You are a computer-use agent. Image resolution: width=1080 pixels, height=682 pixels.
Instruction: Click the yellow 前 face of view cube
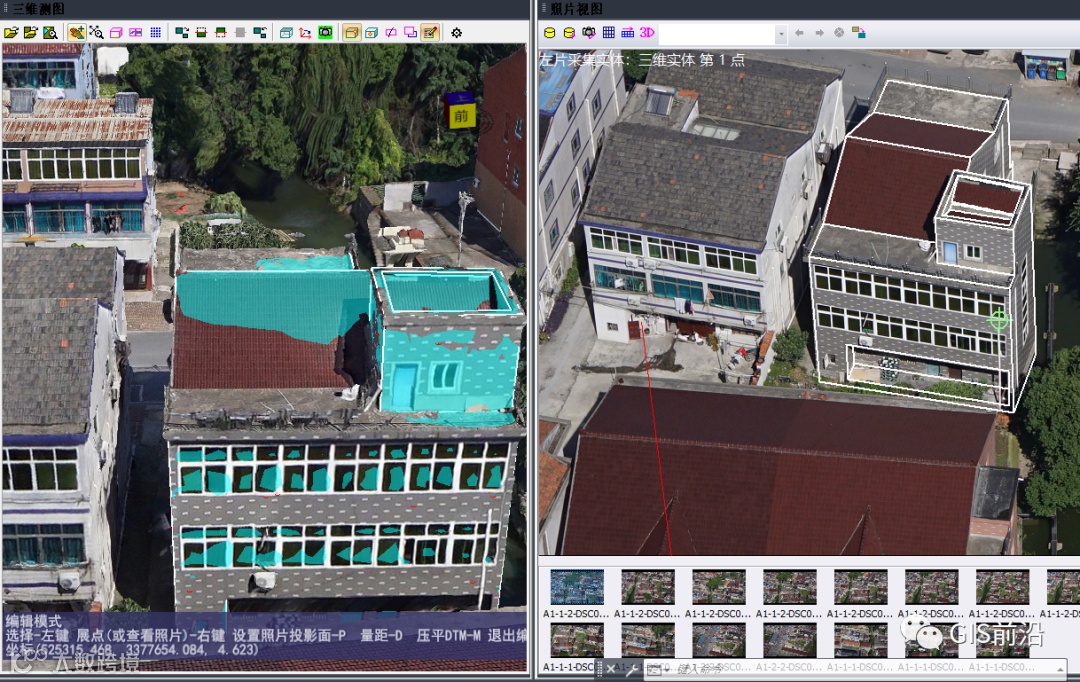[x=461, y=116]
